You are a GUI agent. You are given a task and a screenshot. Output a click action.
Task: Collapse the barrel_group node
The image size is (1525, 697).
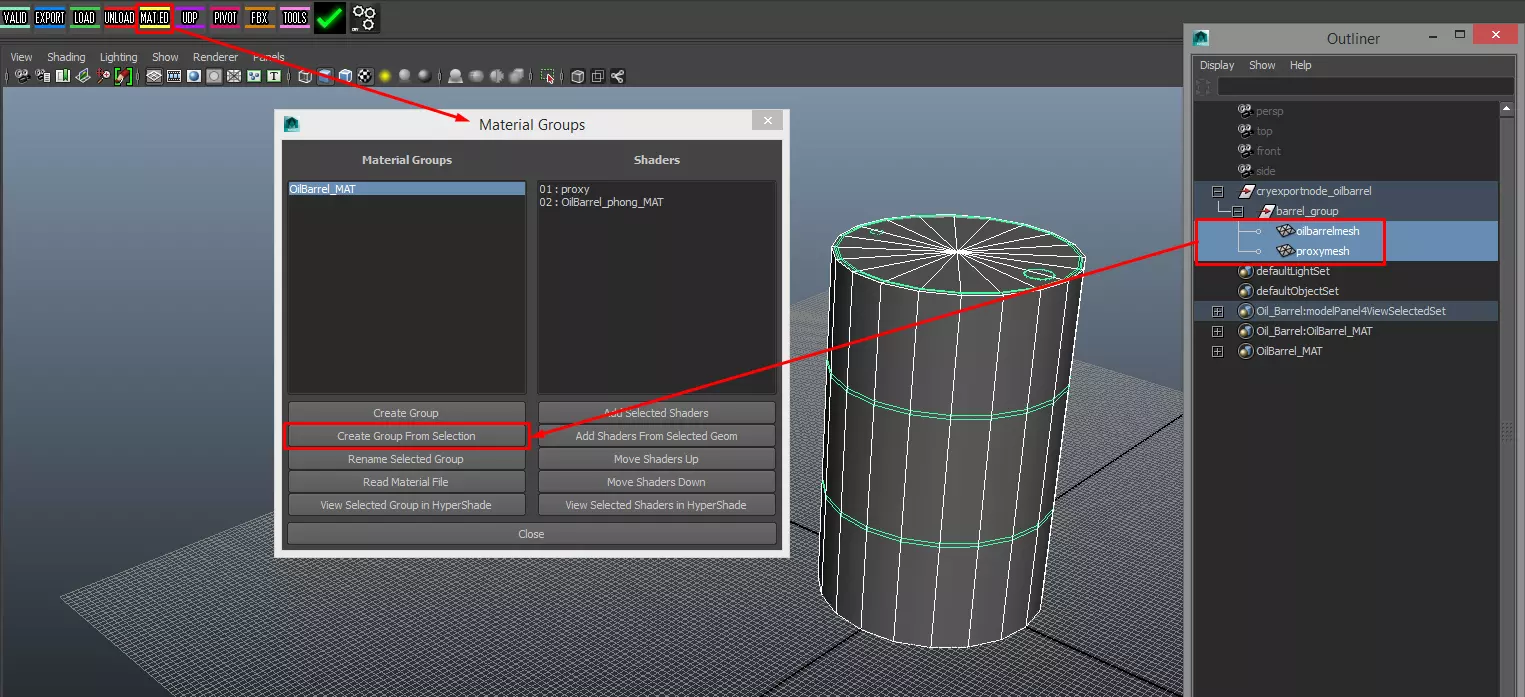(x=1237, y=211)
